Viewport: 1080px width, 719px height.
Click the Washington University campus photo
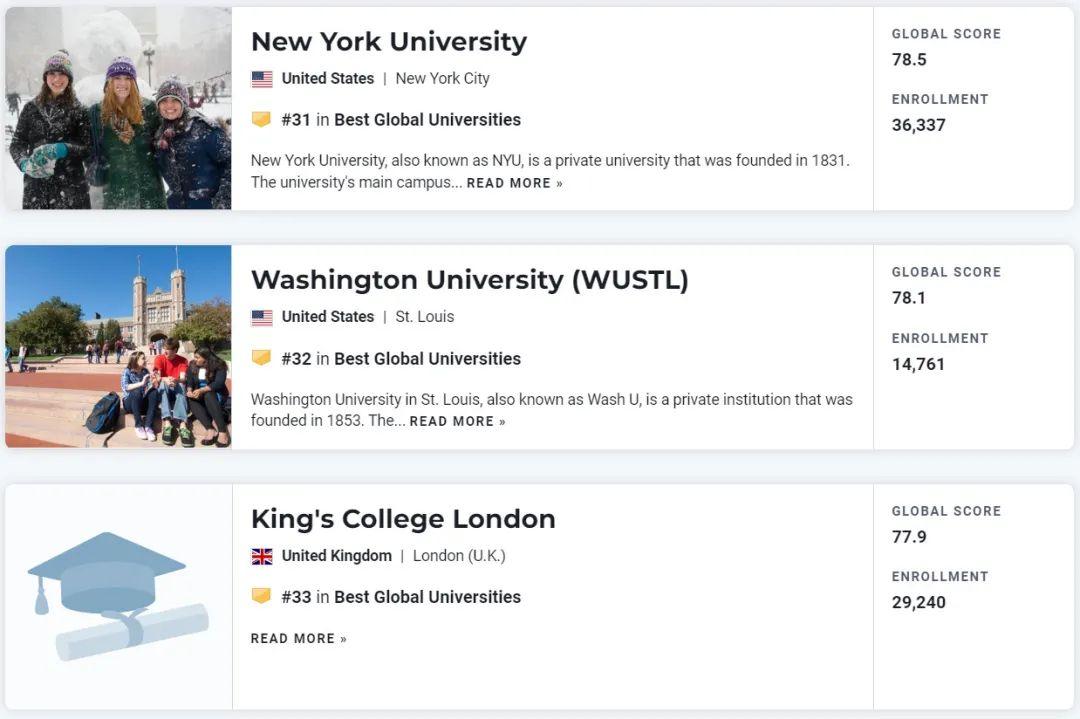click(x=117, y=346)
